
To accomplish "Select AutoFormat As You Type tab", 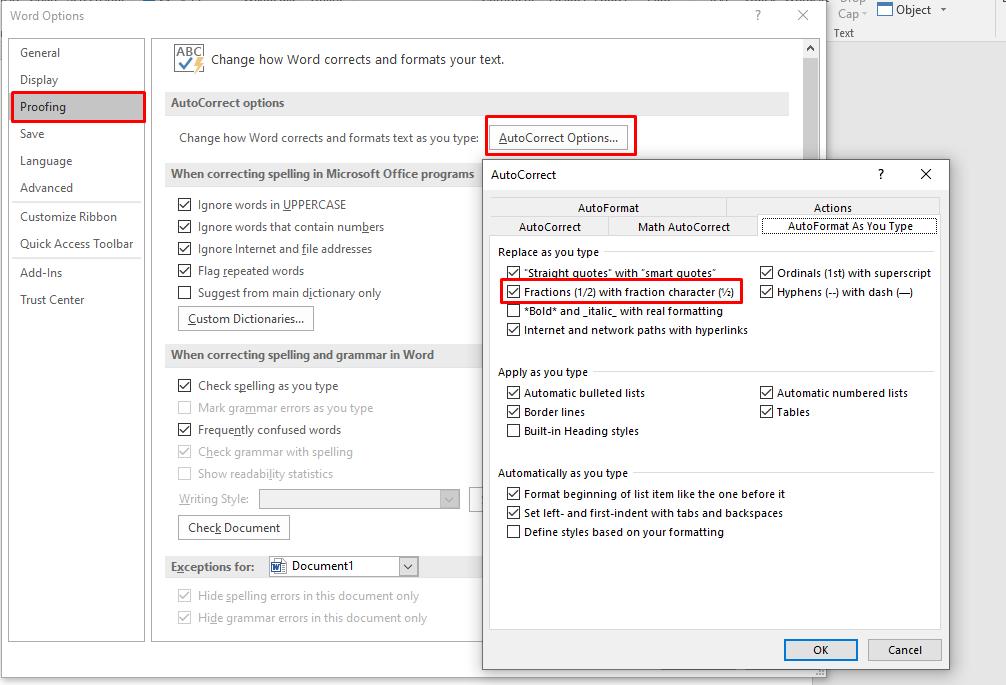I will (849, 226).
